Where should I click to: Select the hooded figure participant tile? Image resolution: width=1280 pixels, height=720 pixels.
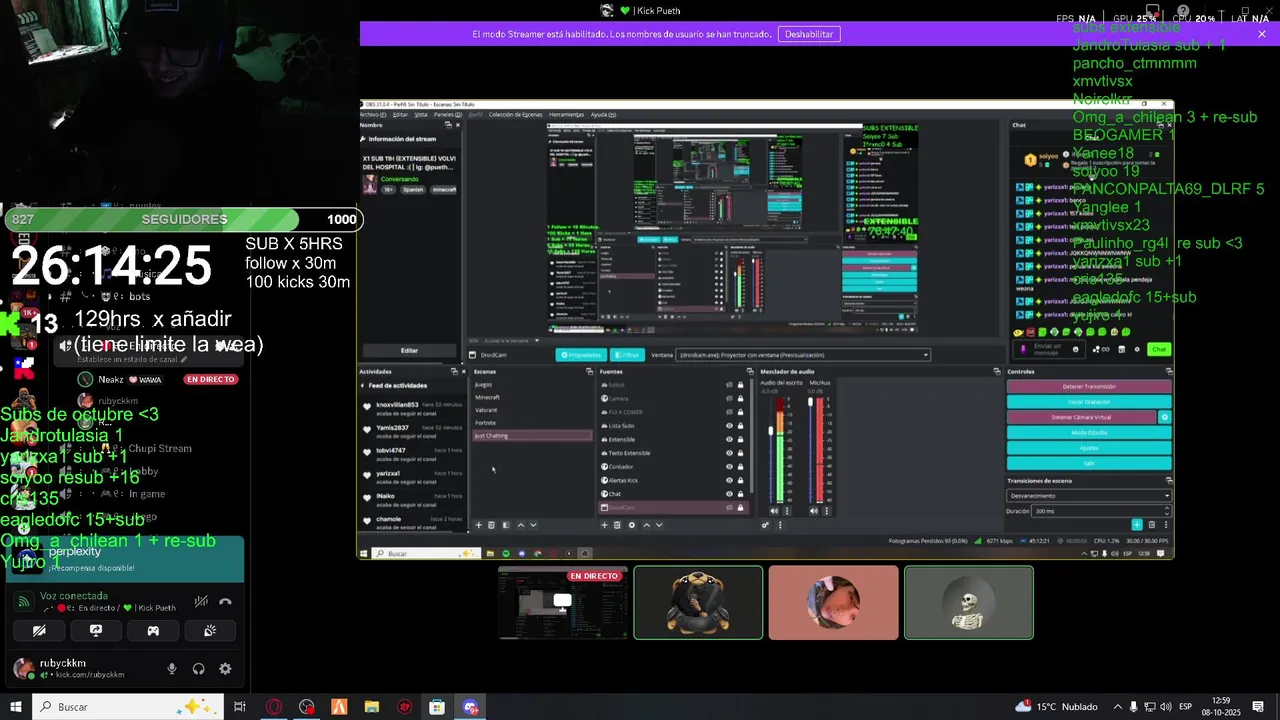[698, 602]
